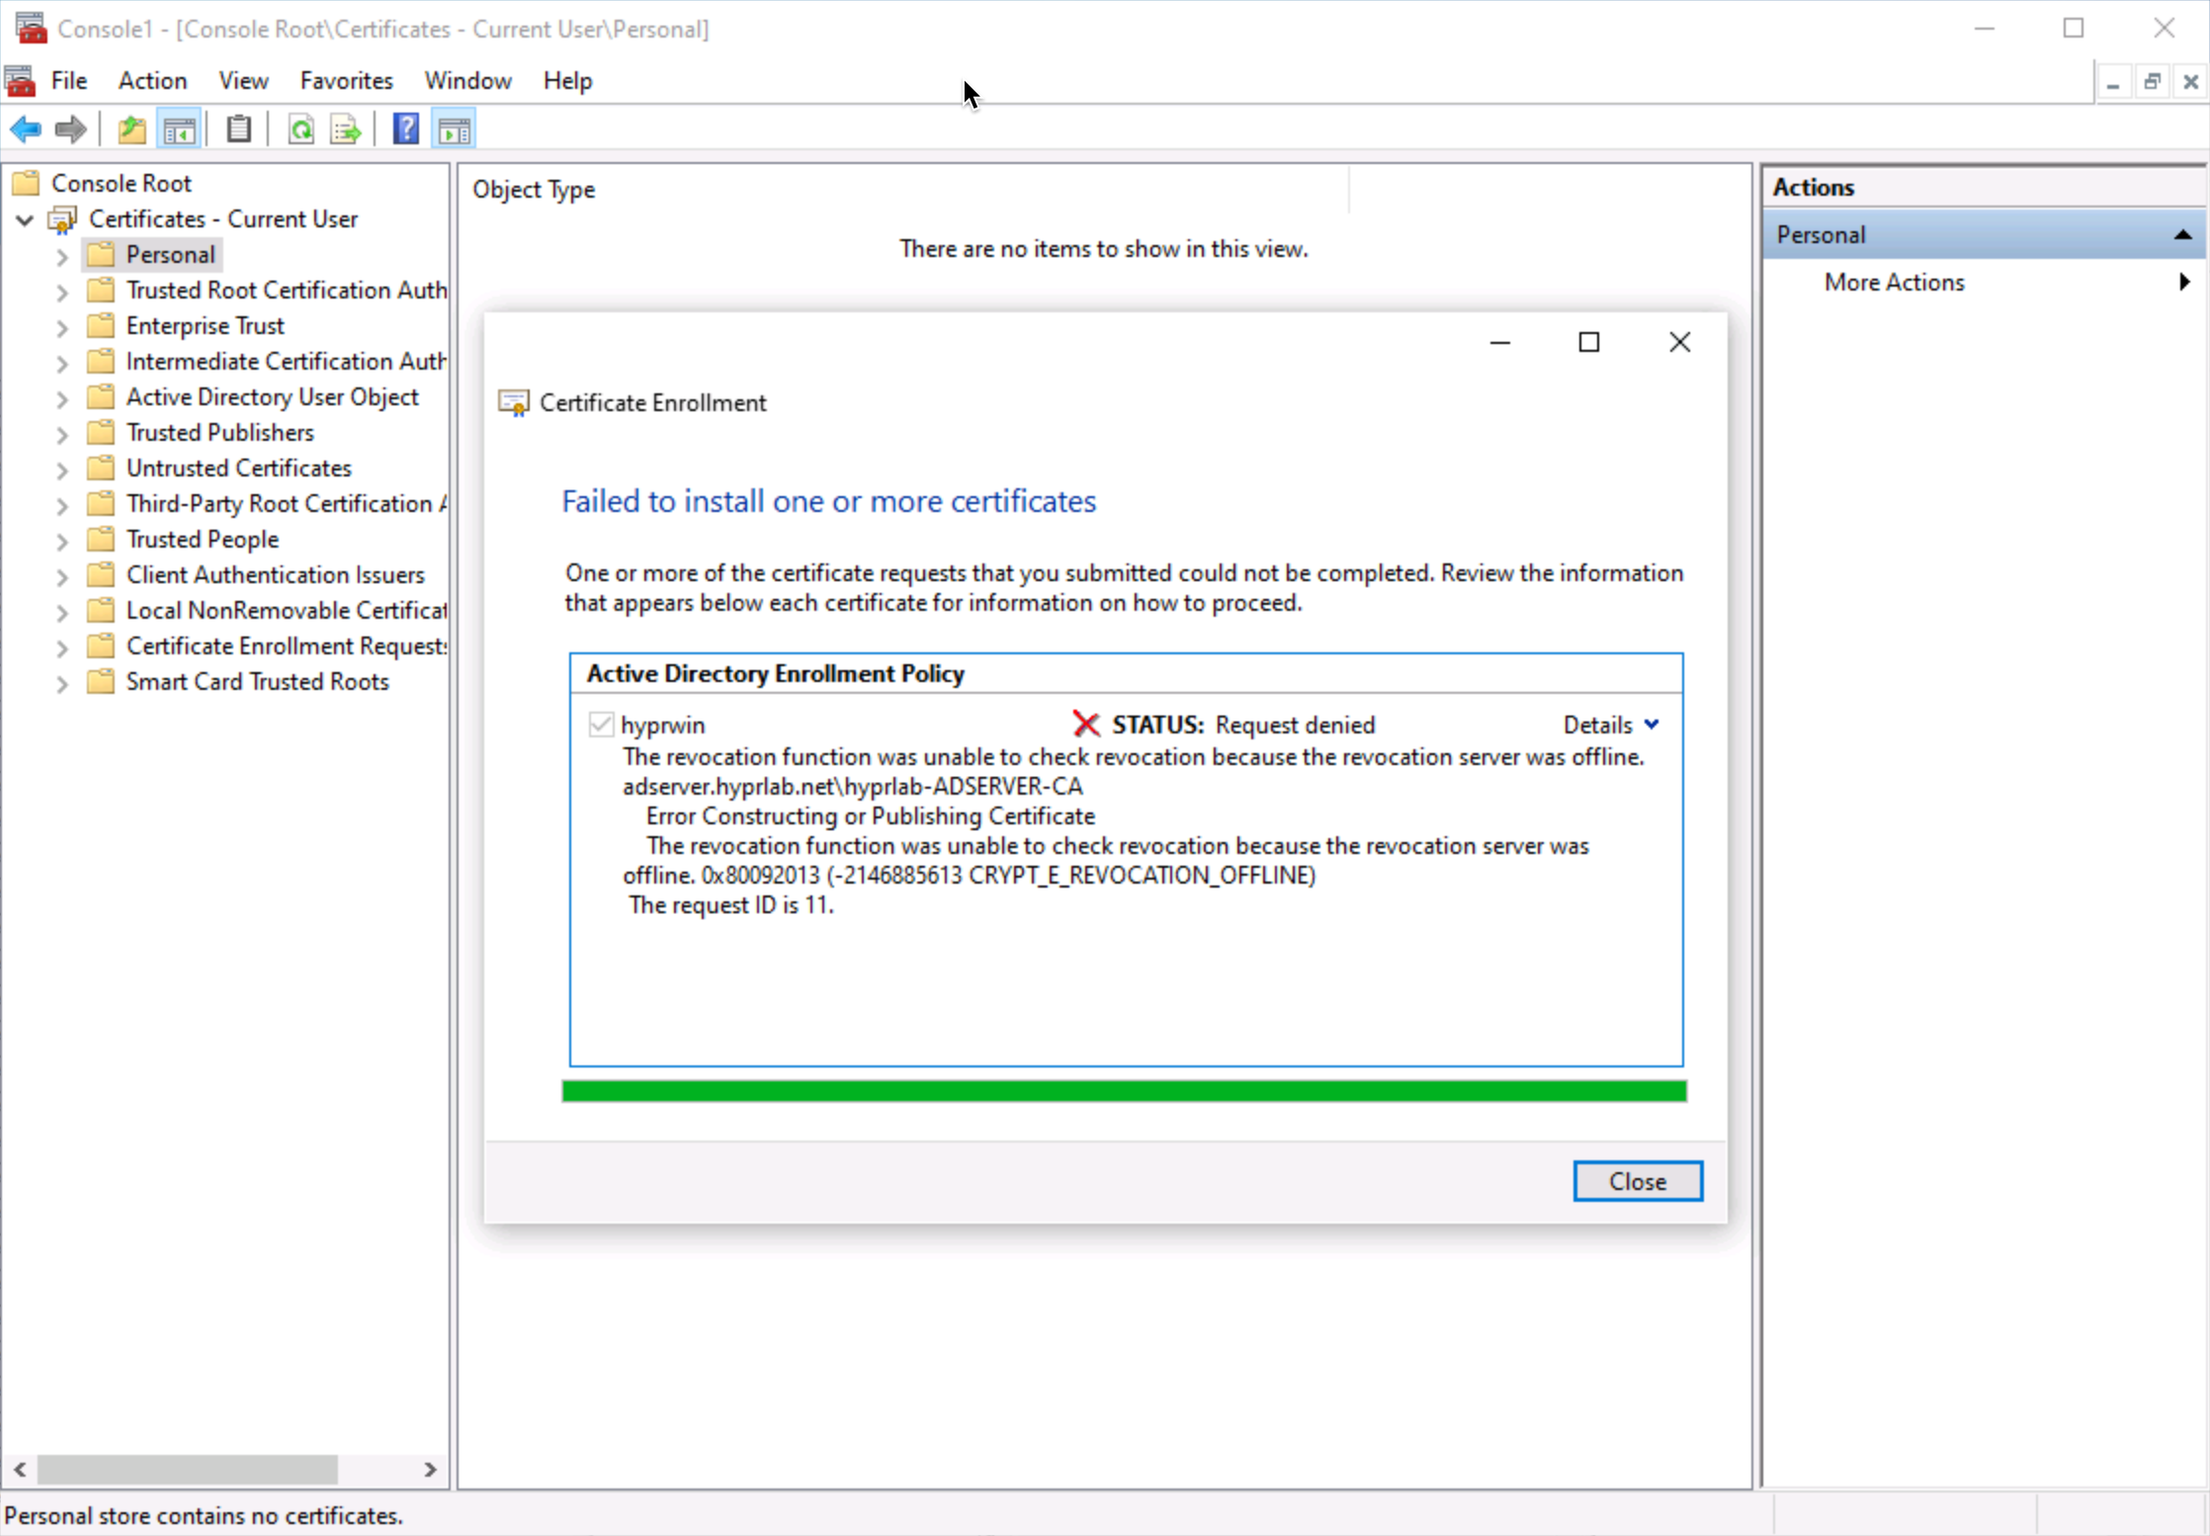Click the Console Root folder icon
The image size is (2210, 1536).
26,183
